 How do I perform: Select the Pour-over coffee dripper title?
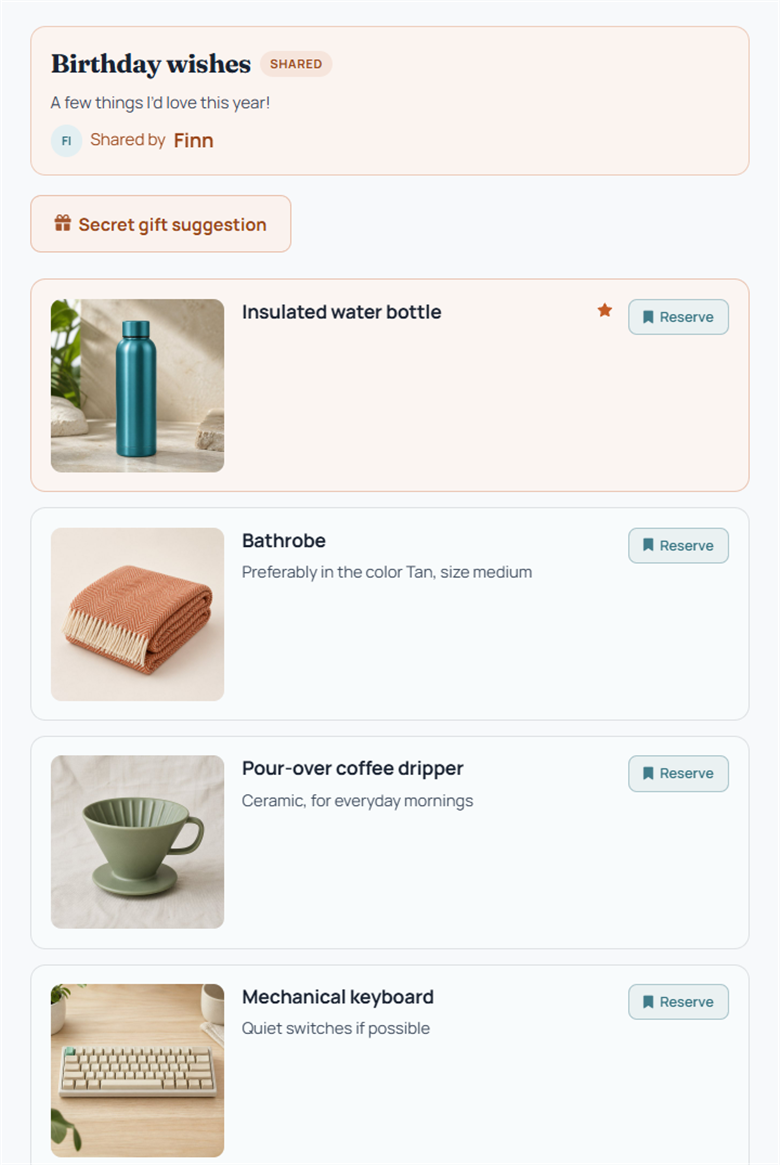pos(353,768)
